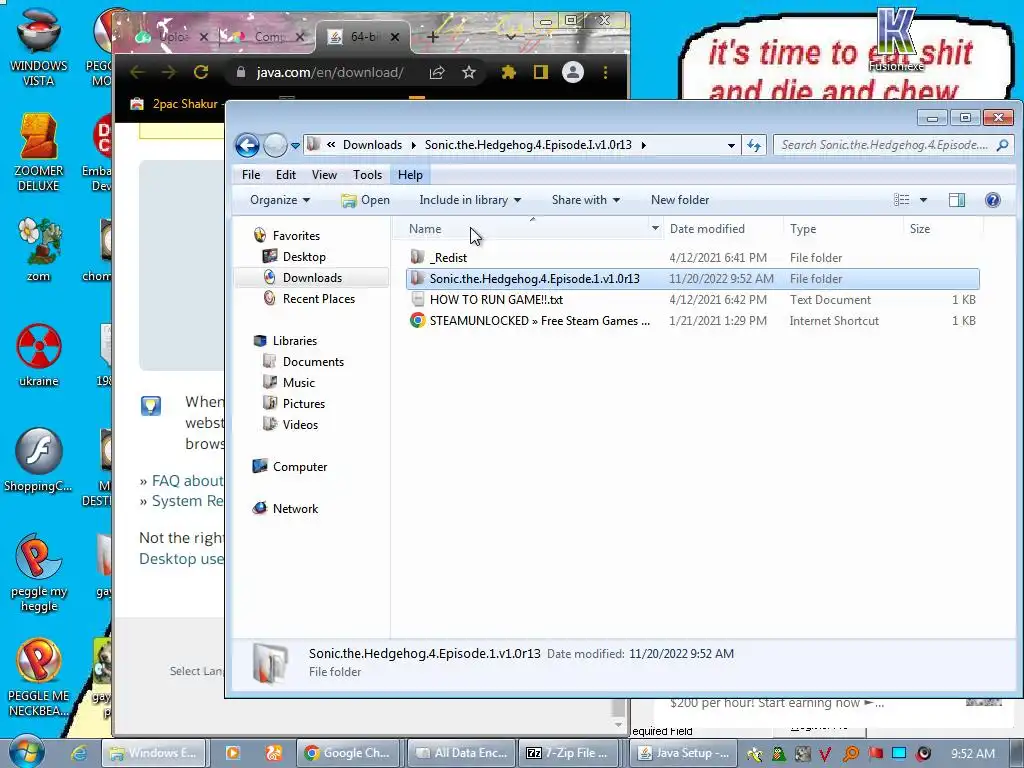Open Downloads in navigation pane
This screenshot has height=768, width=1024.
click(312, 278)
